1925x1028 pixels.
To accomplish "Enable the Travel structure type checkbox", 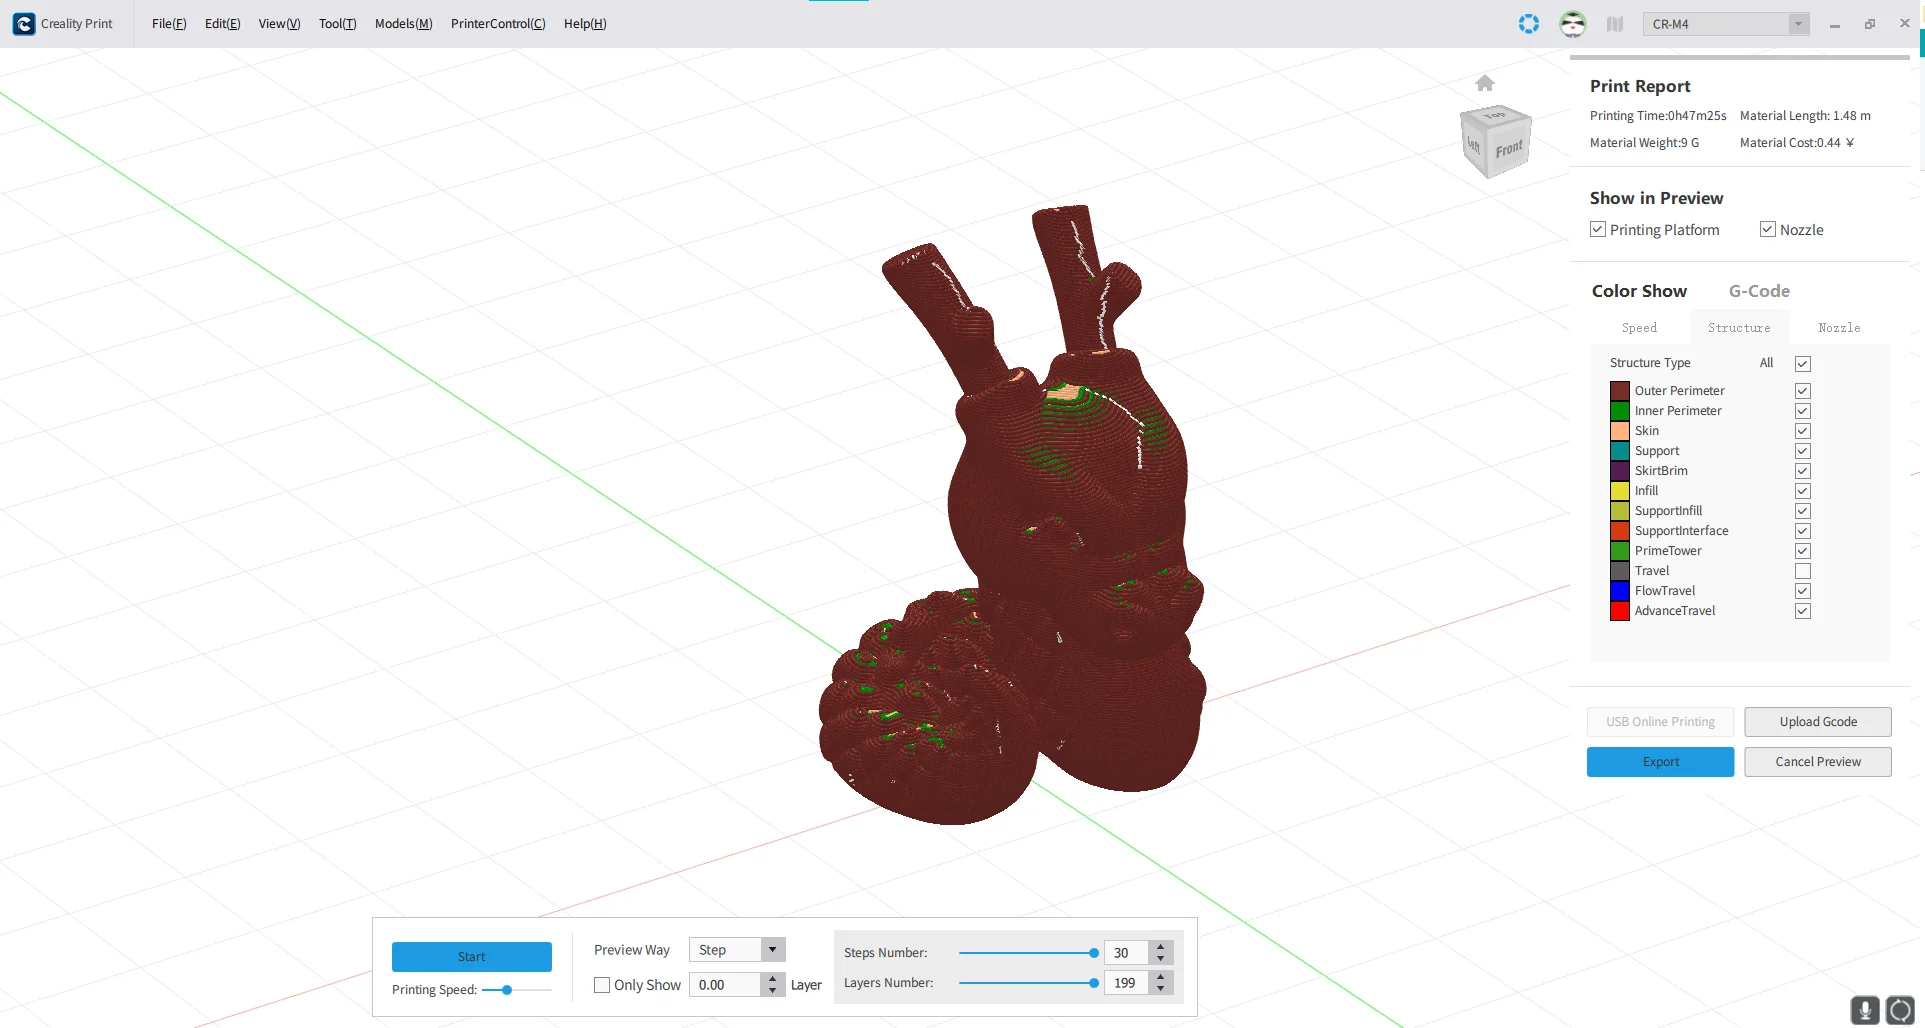I will pos(1802,571).
